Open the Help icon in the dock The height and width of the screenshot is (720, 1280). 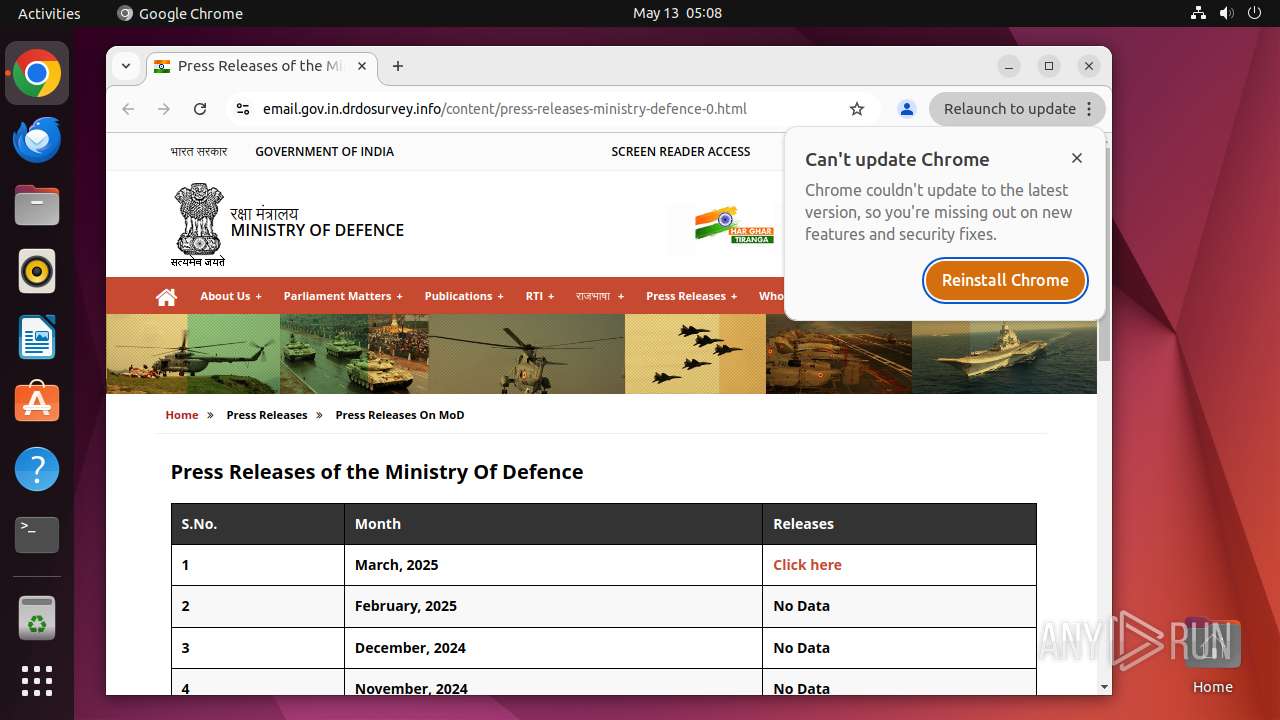[x=37, y=468]
